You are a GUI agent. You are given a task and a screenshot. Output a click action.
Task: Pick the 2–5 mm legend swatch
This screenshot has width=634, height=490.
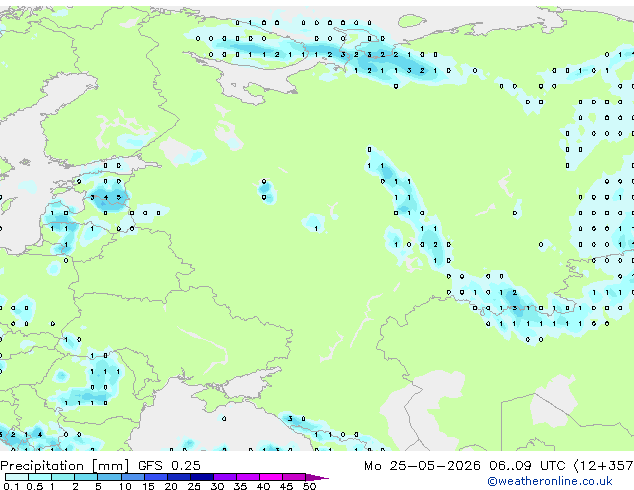point(86,477)
